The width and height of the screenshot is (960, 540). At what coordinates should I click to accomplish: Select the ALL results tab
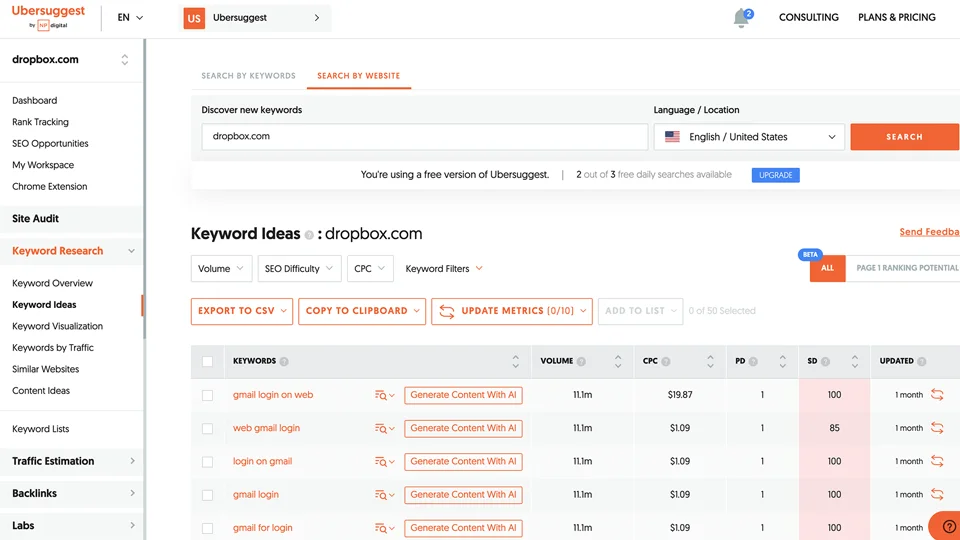(827, 268)
